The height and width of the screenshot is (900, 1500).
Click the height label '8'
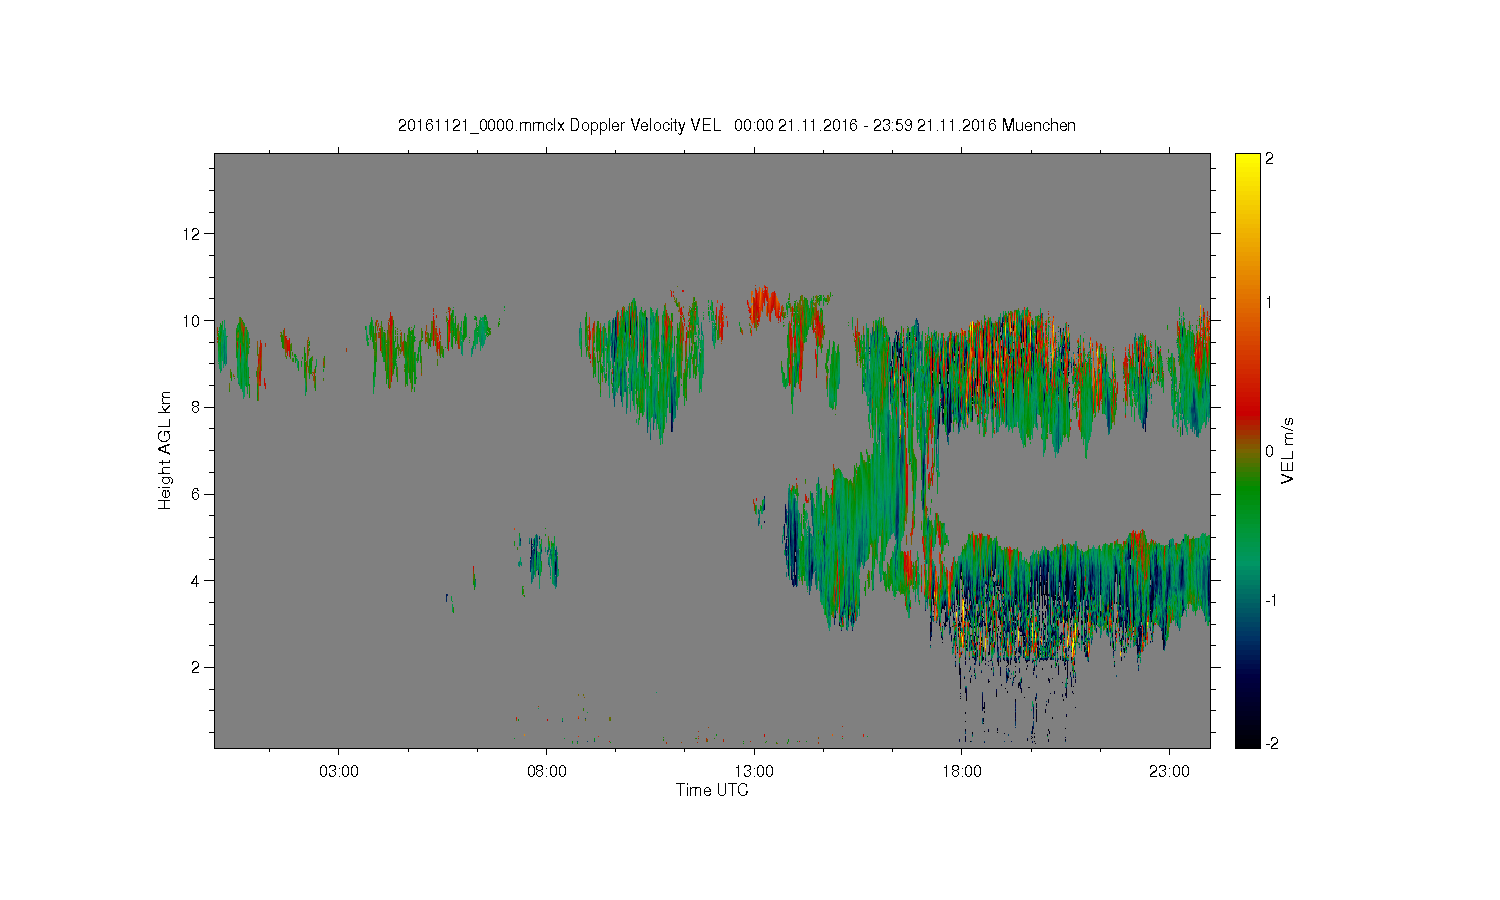coord(196,407)
